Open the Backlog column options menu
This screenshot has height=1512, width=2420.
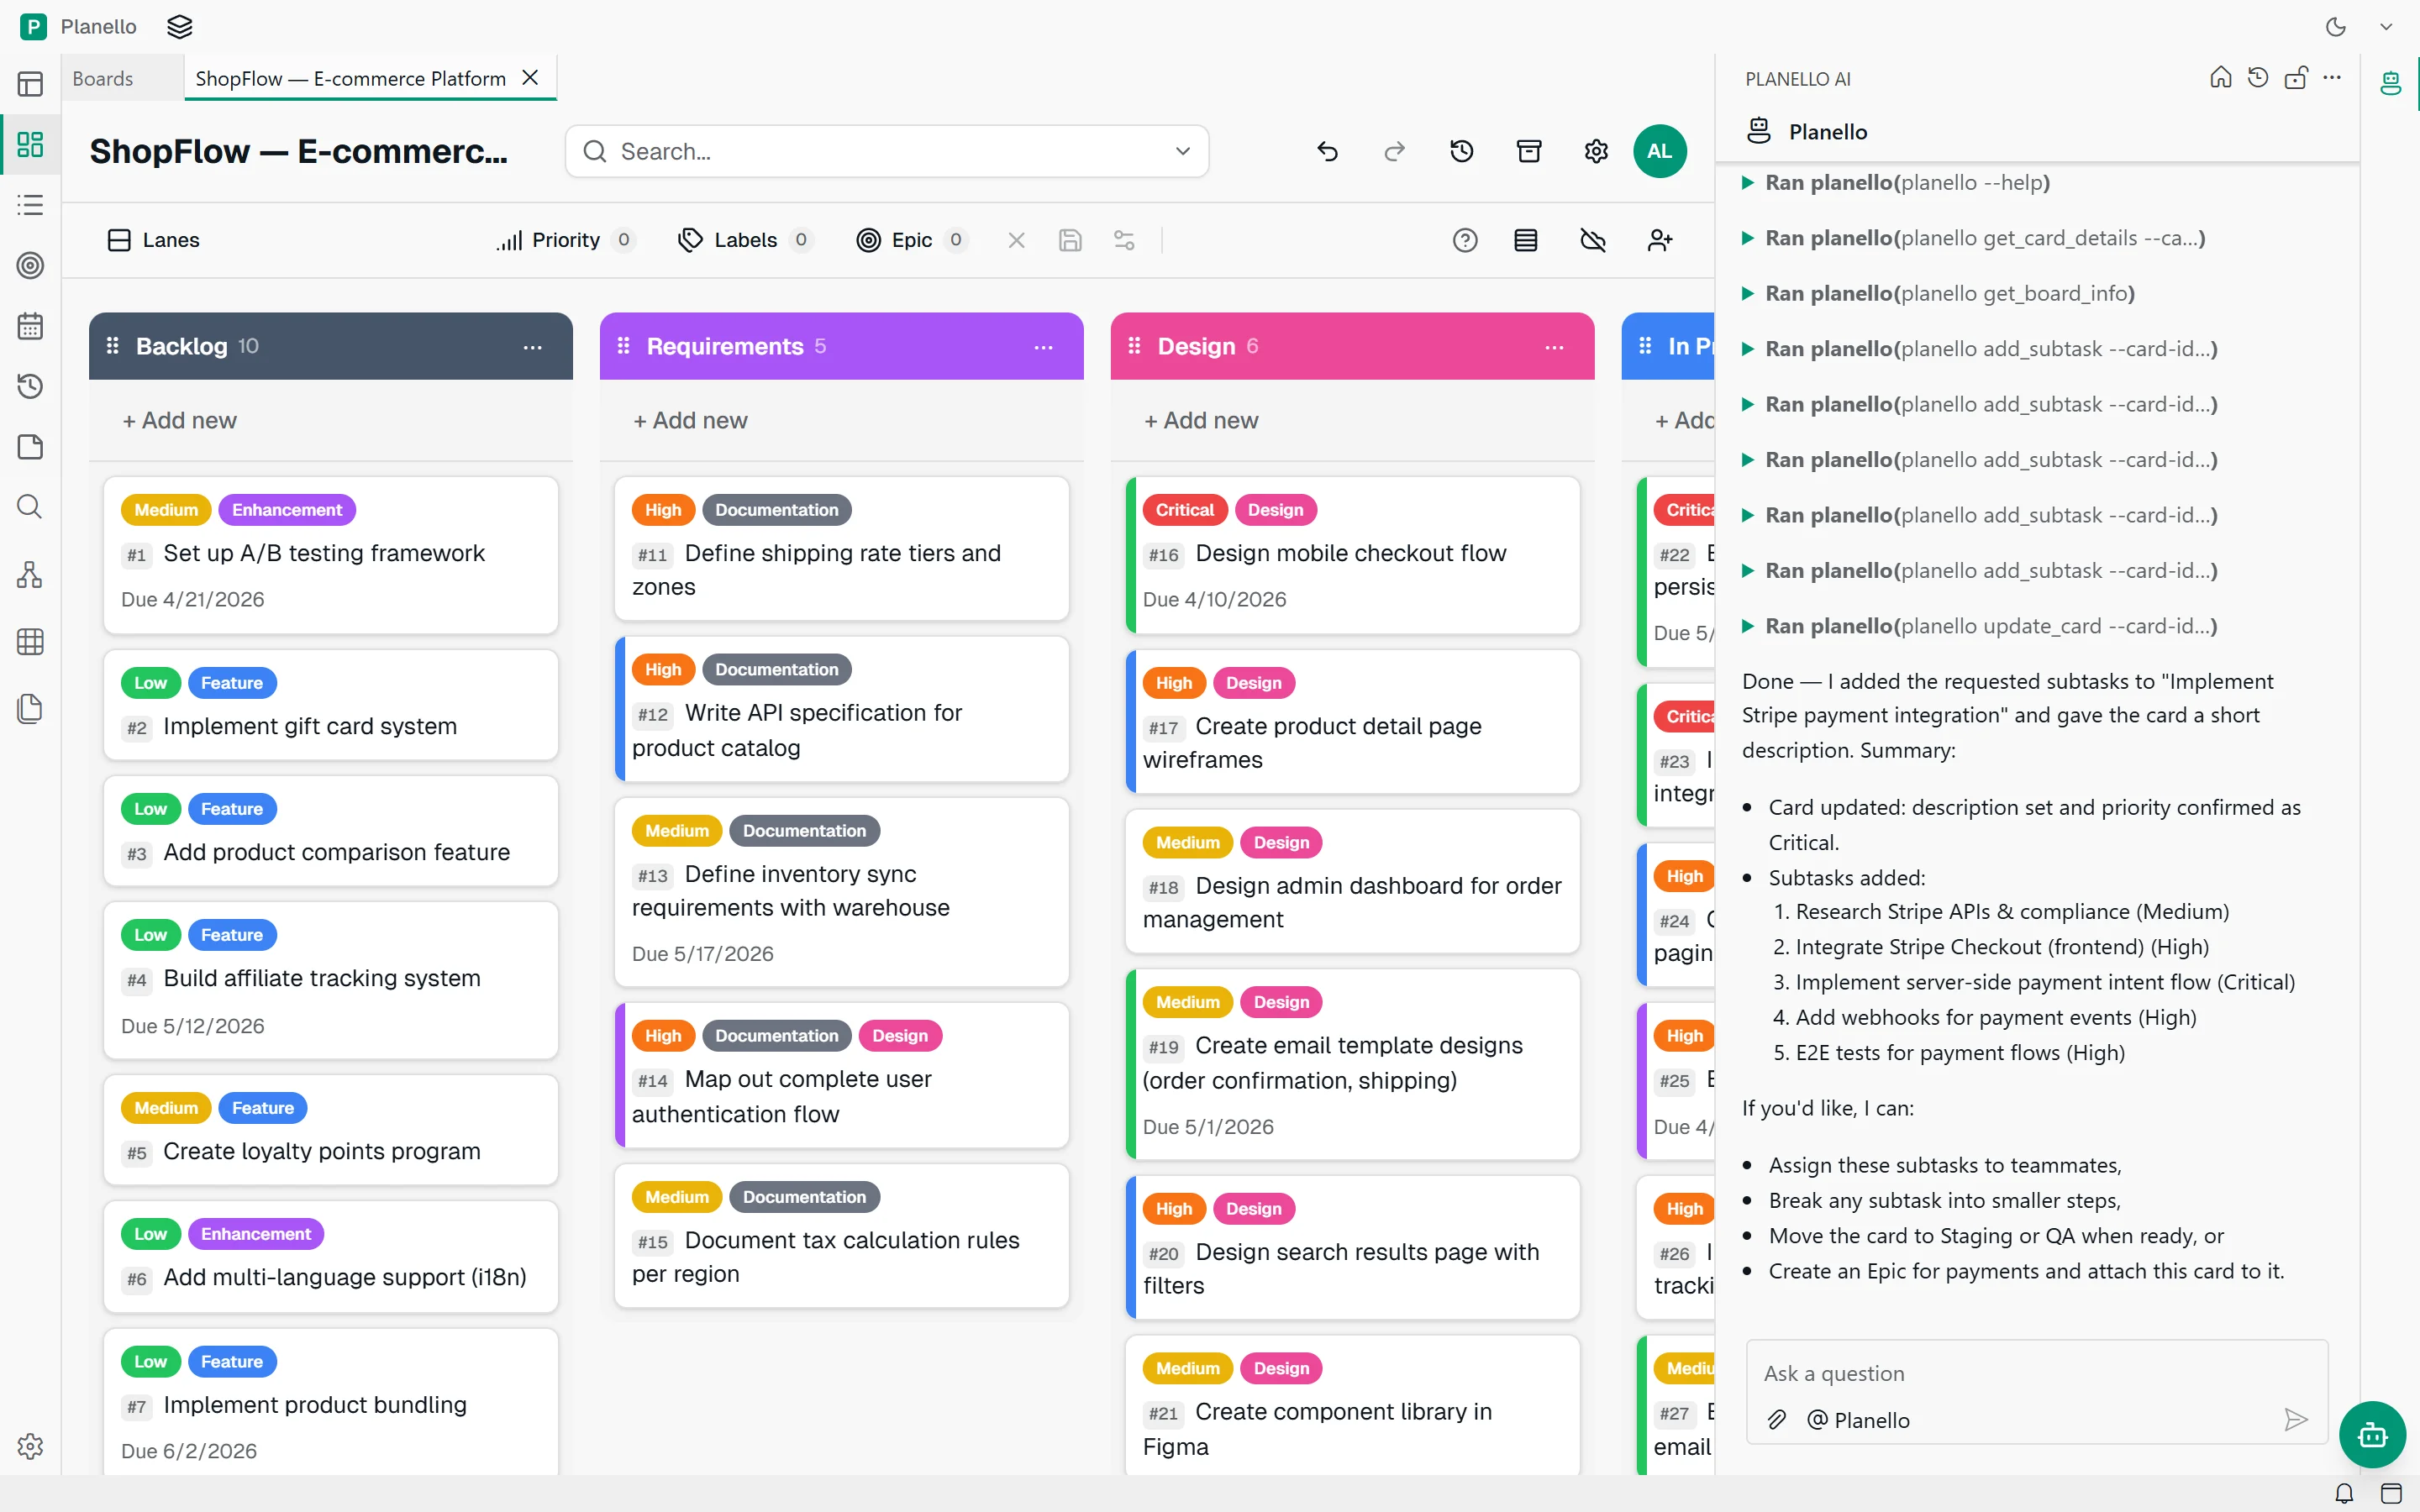(x=532, y=347)
